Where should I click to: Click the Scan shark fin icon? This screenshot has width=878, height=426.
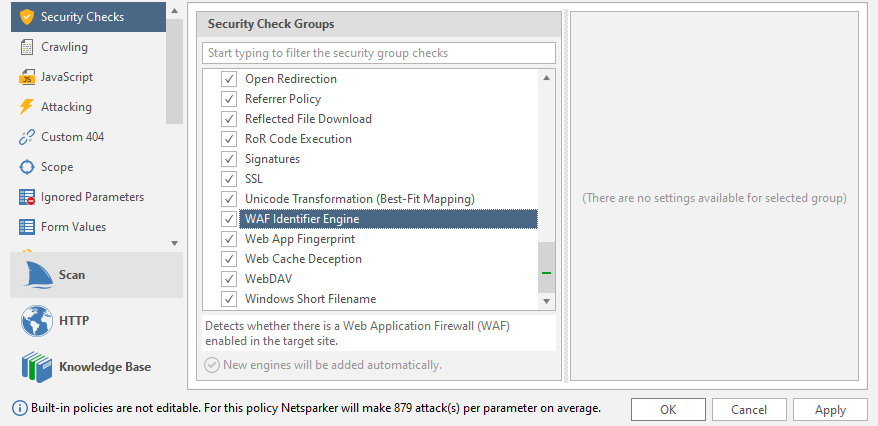[37, 275]
